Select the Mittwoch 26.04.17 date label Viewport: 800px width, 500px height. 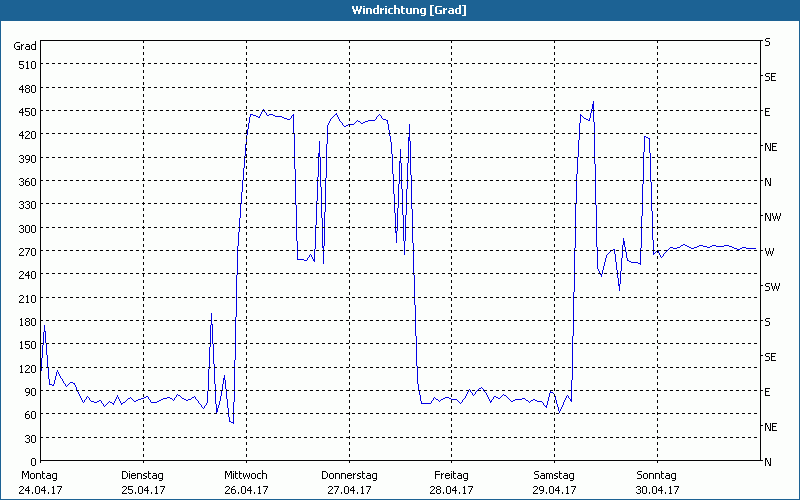pyautogui.click(x=246, y=482)
